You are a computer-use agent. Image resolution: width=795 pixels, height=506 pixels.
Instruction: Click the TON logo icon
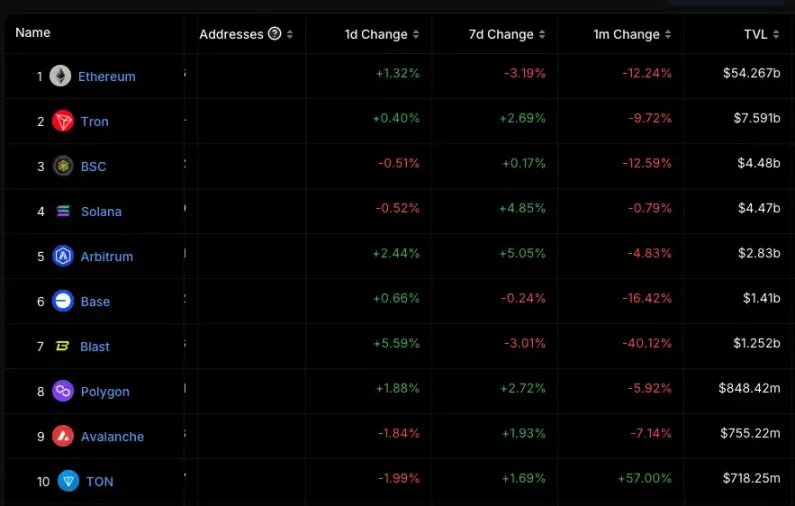point(68,481)
